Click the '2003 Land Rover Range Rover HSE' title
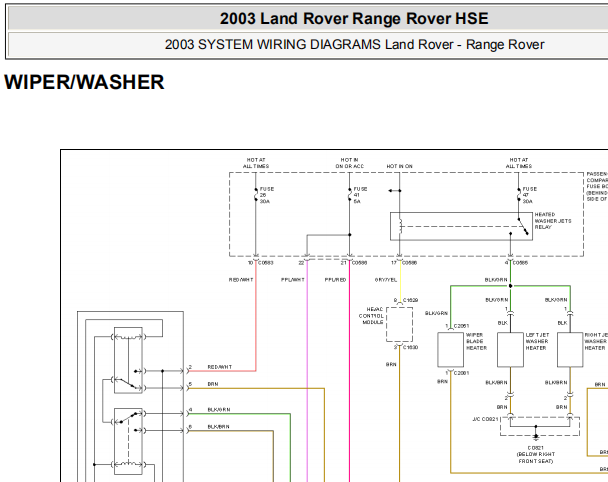This screenshot has width=608, height=482. [x=354, y=18]
